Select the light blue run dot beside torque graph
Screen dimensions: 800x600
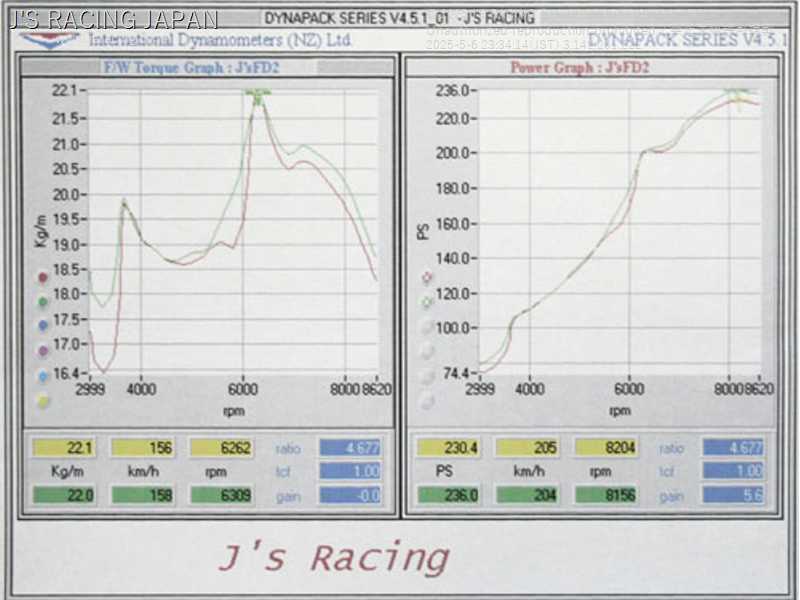[x=42, y=376]
